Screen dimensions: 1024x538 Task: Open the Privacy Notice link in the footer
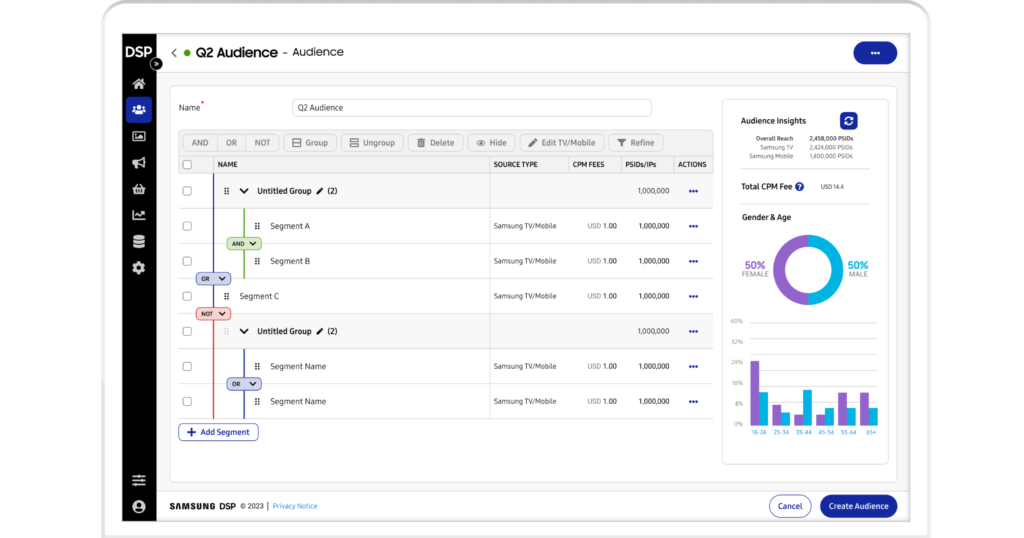click(295, 506)
